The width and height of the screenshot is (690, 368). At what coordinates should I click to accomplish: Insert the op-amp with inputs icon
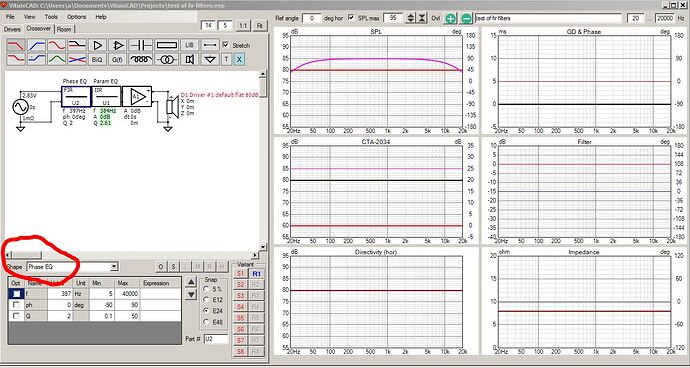point(118,45)
